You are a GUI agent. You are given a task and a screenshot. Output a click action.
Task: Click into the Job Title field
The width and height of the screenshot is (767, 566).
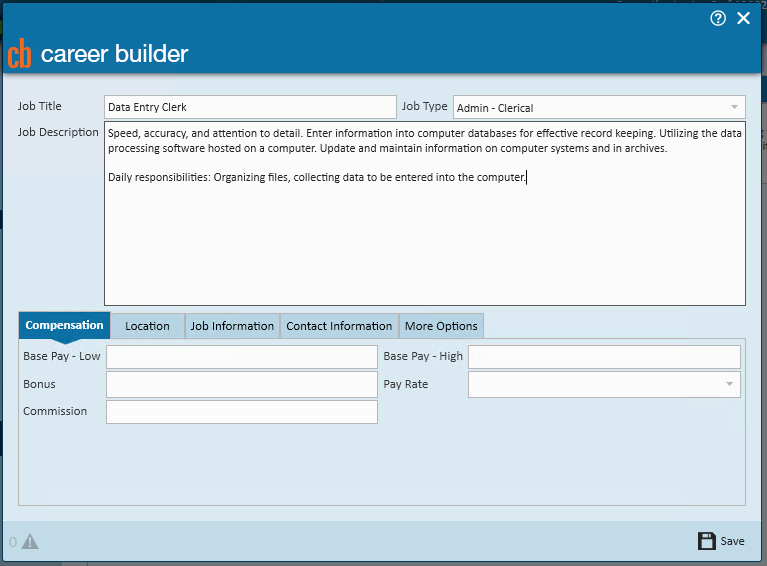(x=250, y=107)
